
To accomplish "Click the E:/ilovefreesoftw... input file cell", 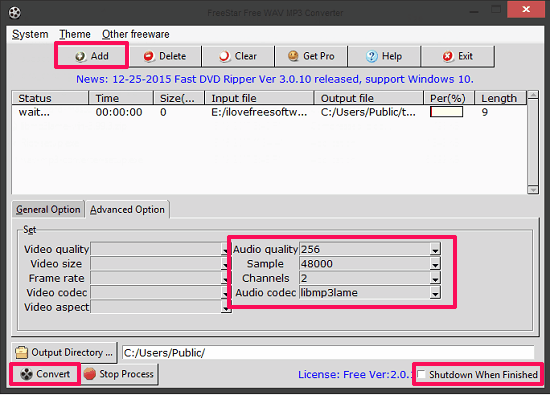I will tap(259, 112).
